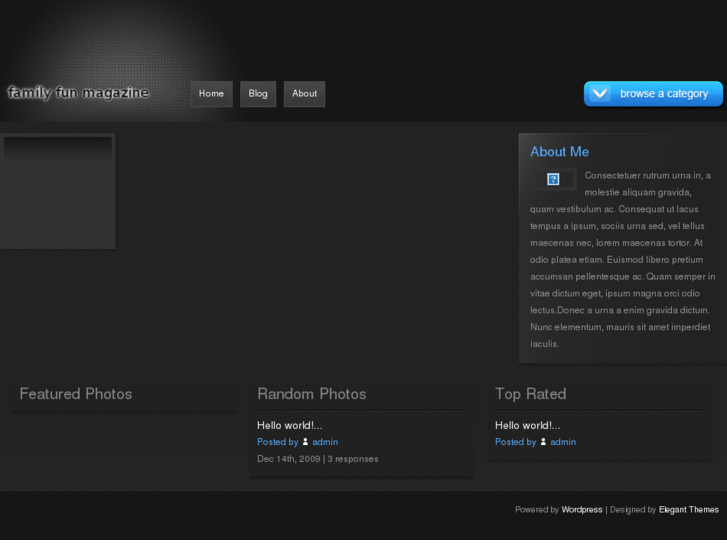Open the 3 responses link
The width and height of the screenshot is (727, 545).
click(x=353, y=459)
